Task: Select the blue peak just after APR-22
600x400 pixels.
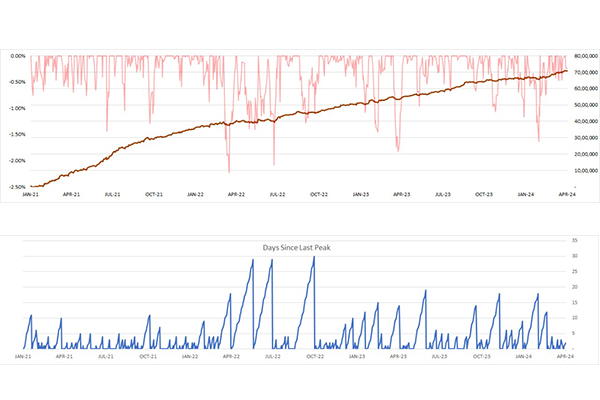Action: click(252, 260)
